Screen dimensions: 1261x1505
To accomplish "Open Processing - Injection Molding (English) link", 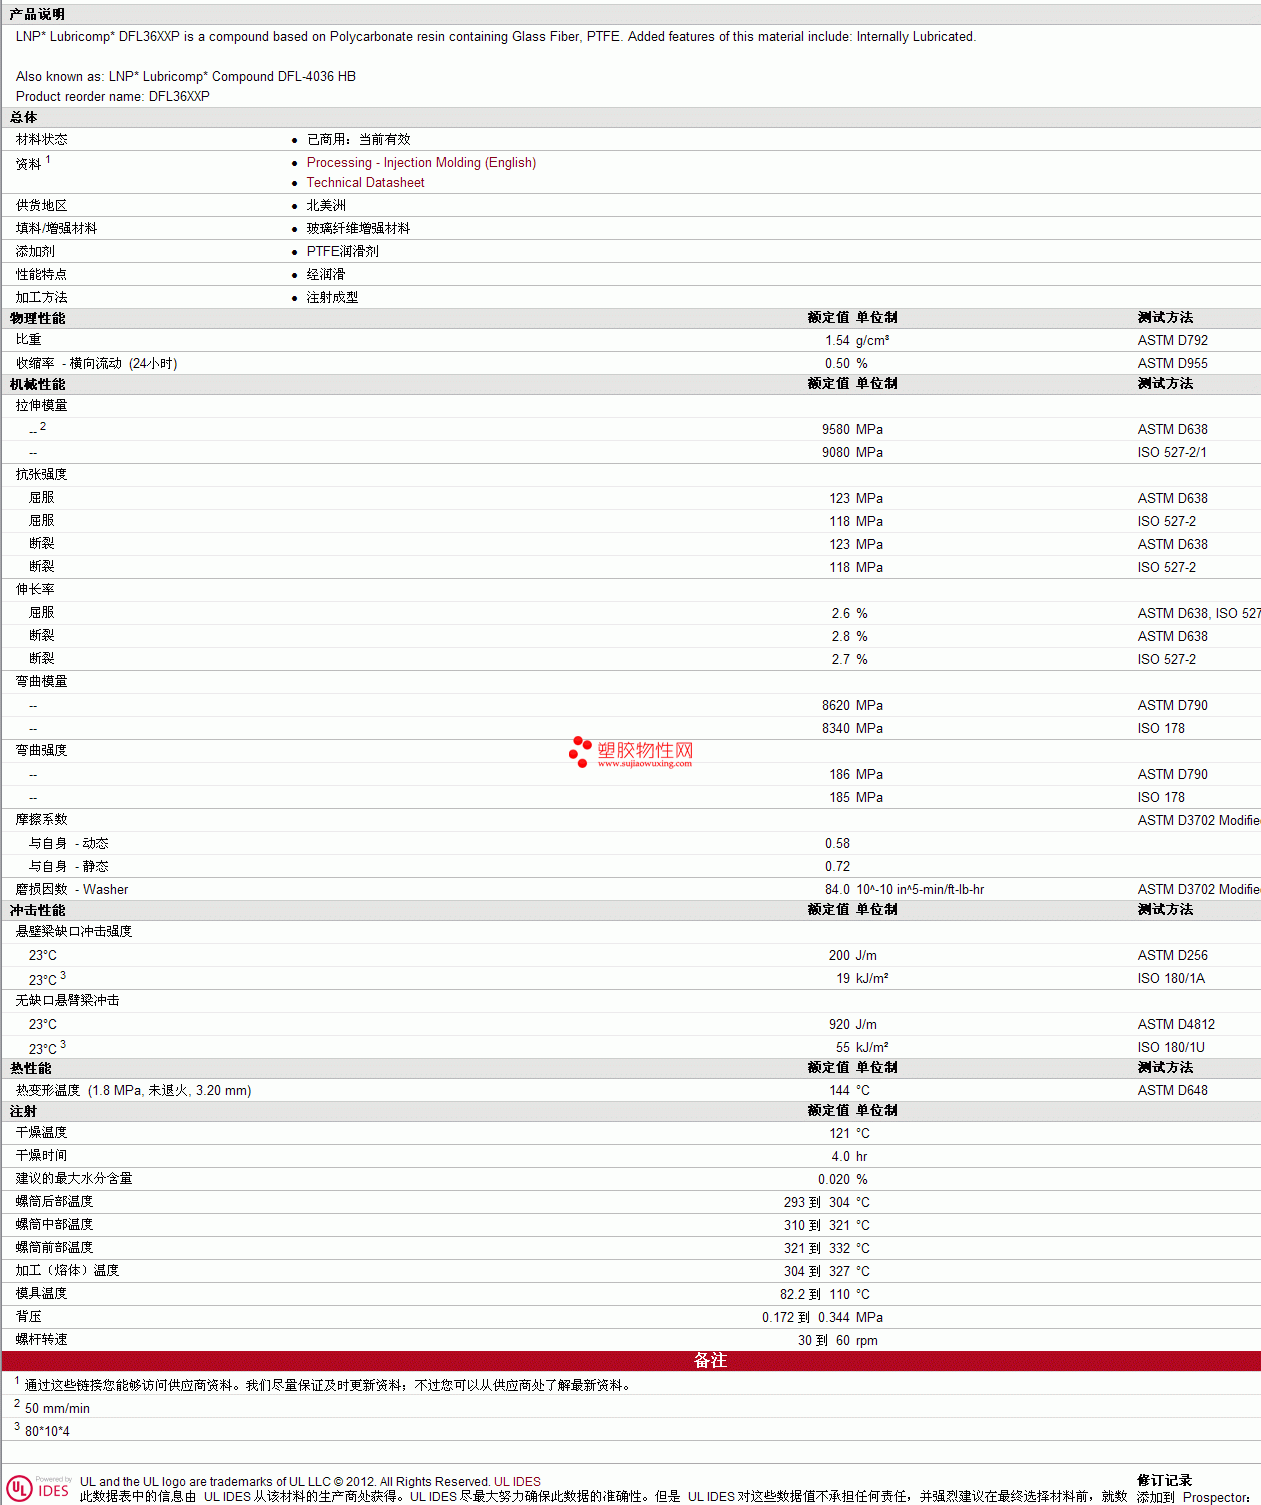I will point(421,162).
